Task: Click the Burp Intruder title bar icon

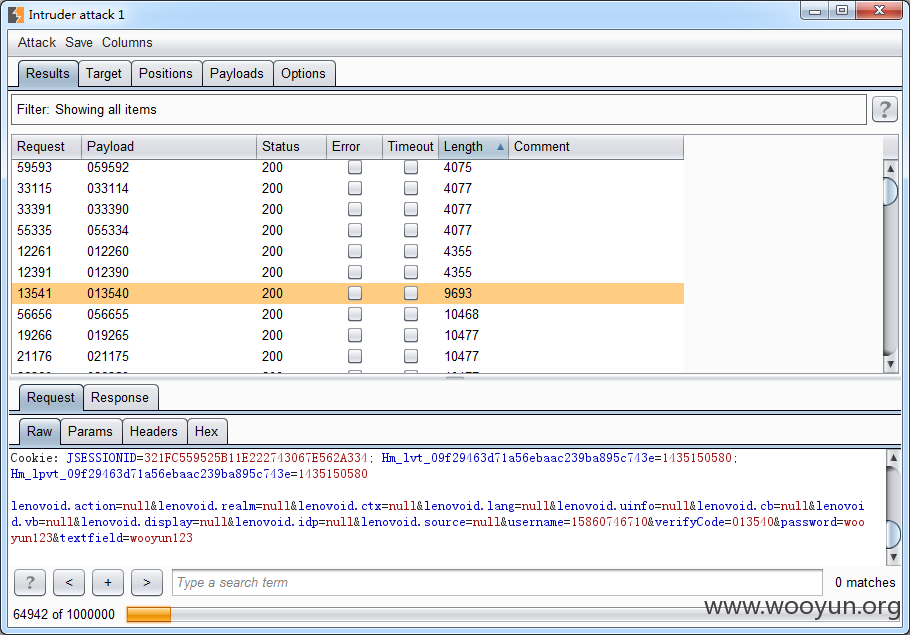Action: pos(16,15)
